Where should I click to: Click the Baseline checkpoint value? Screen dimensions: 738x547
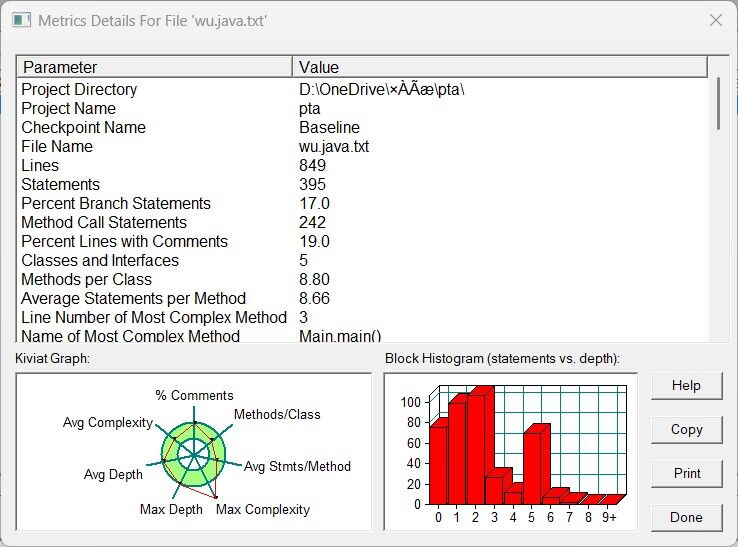coord(329,127)
